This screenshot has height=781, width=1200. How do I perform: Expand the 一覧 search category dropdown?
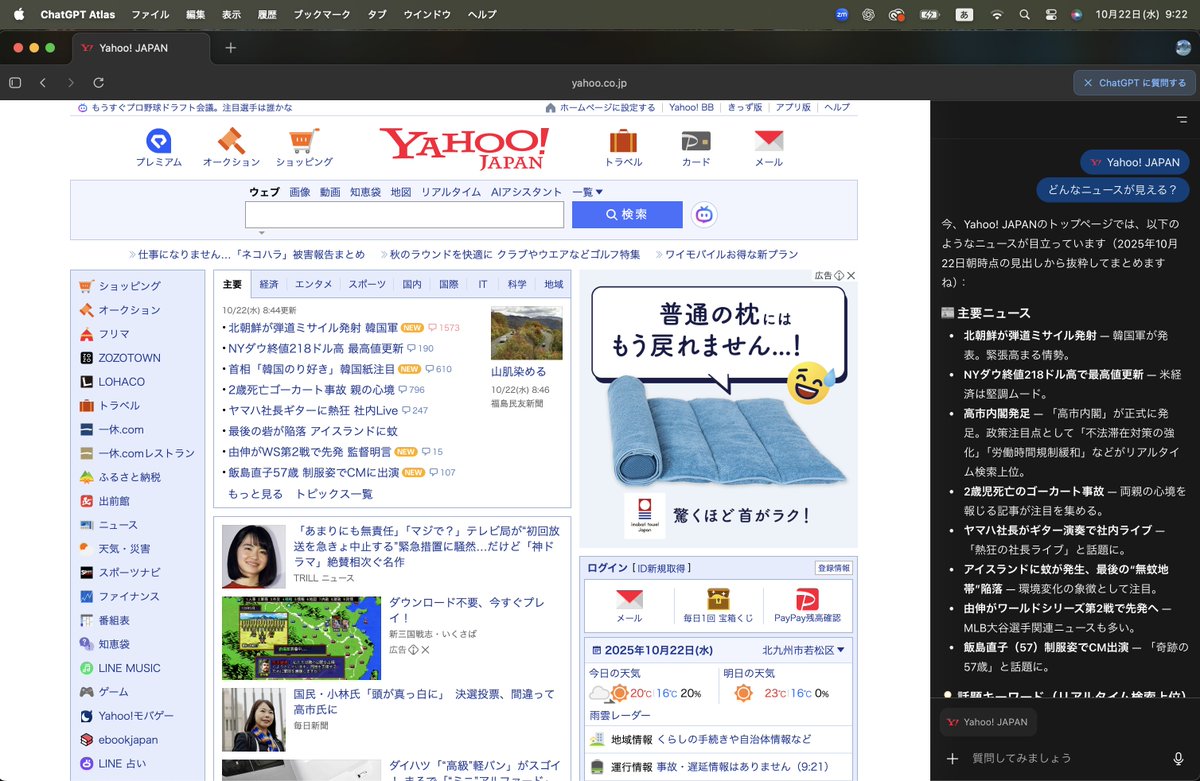(588, 192)
